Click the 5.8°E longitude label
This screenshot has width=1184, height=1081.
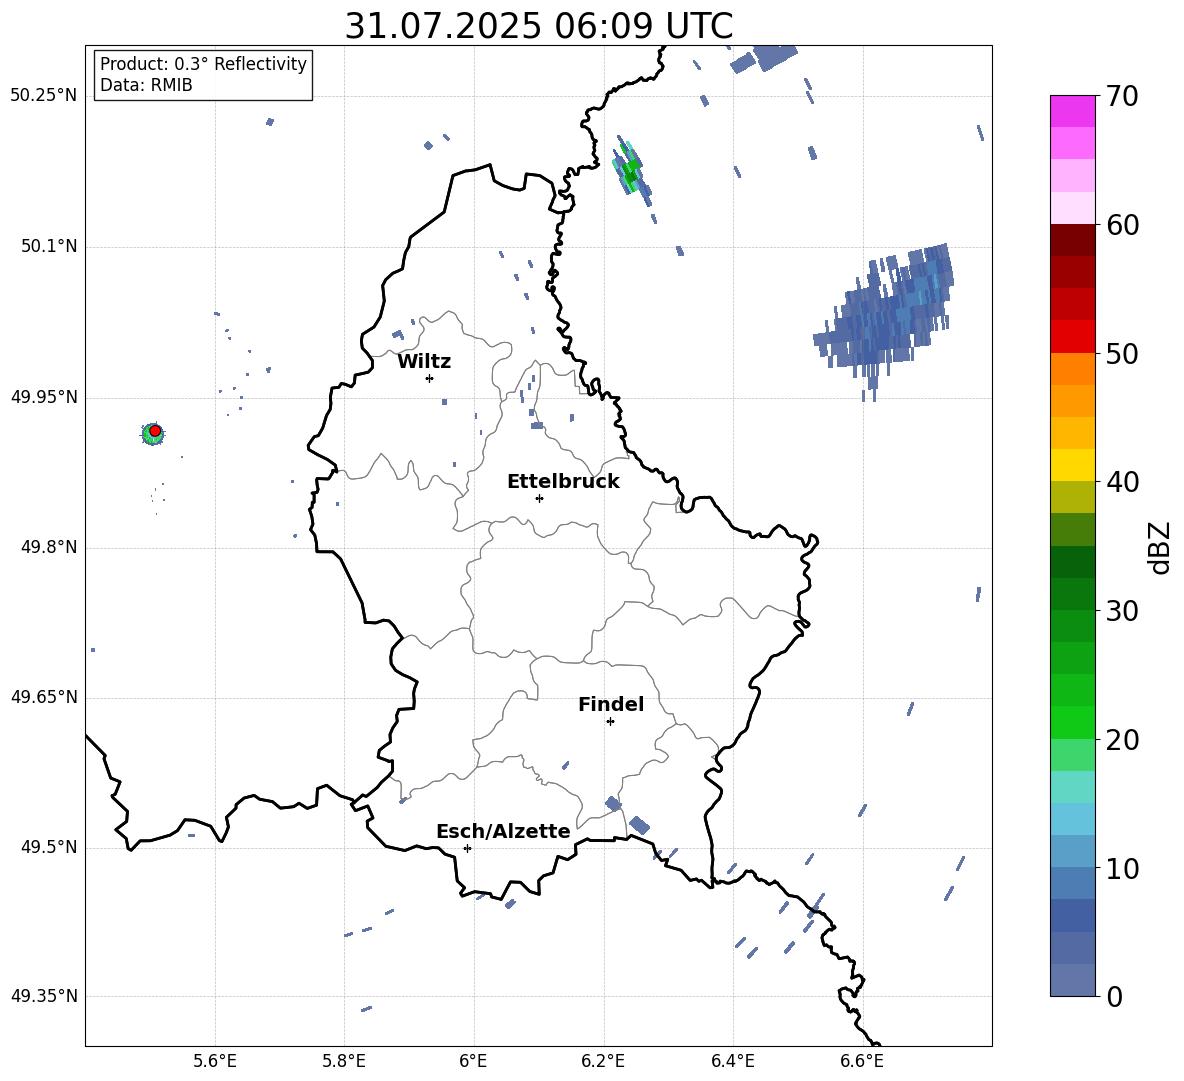pyautogui.click(x=344, y=1062)
